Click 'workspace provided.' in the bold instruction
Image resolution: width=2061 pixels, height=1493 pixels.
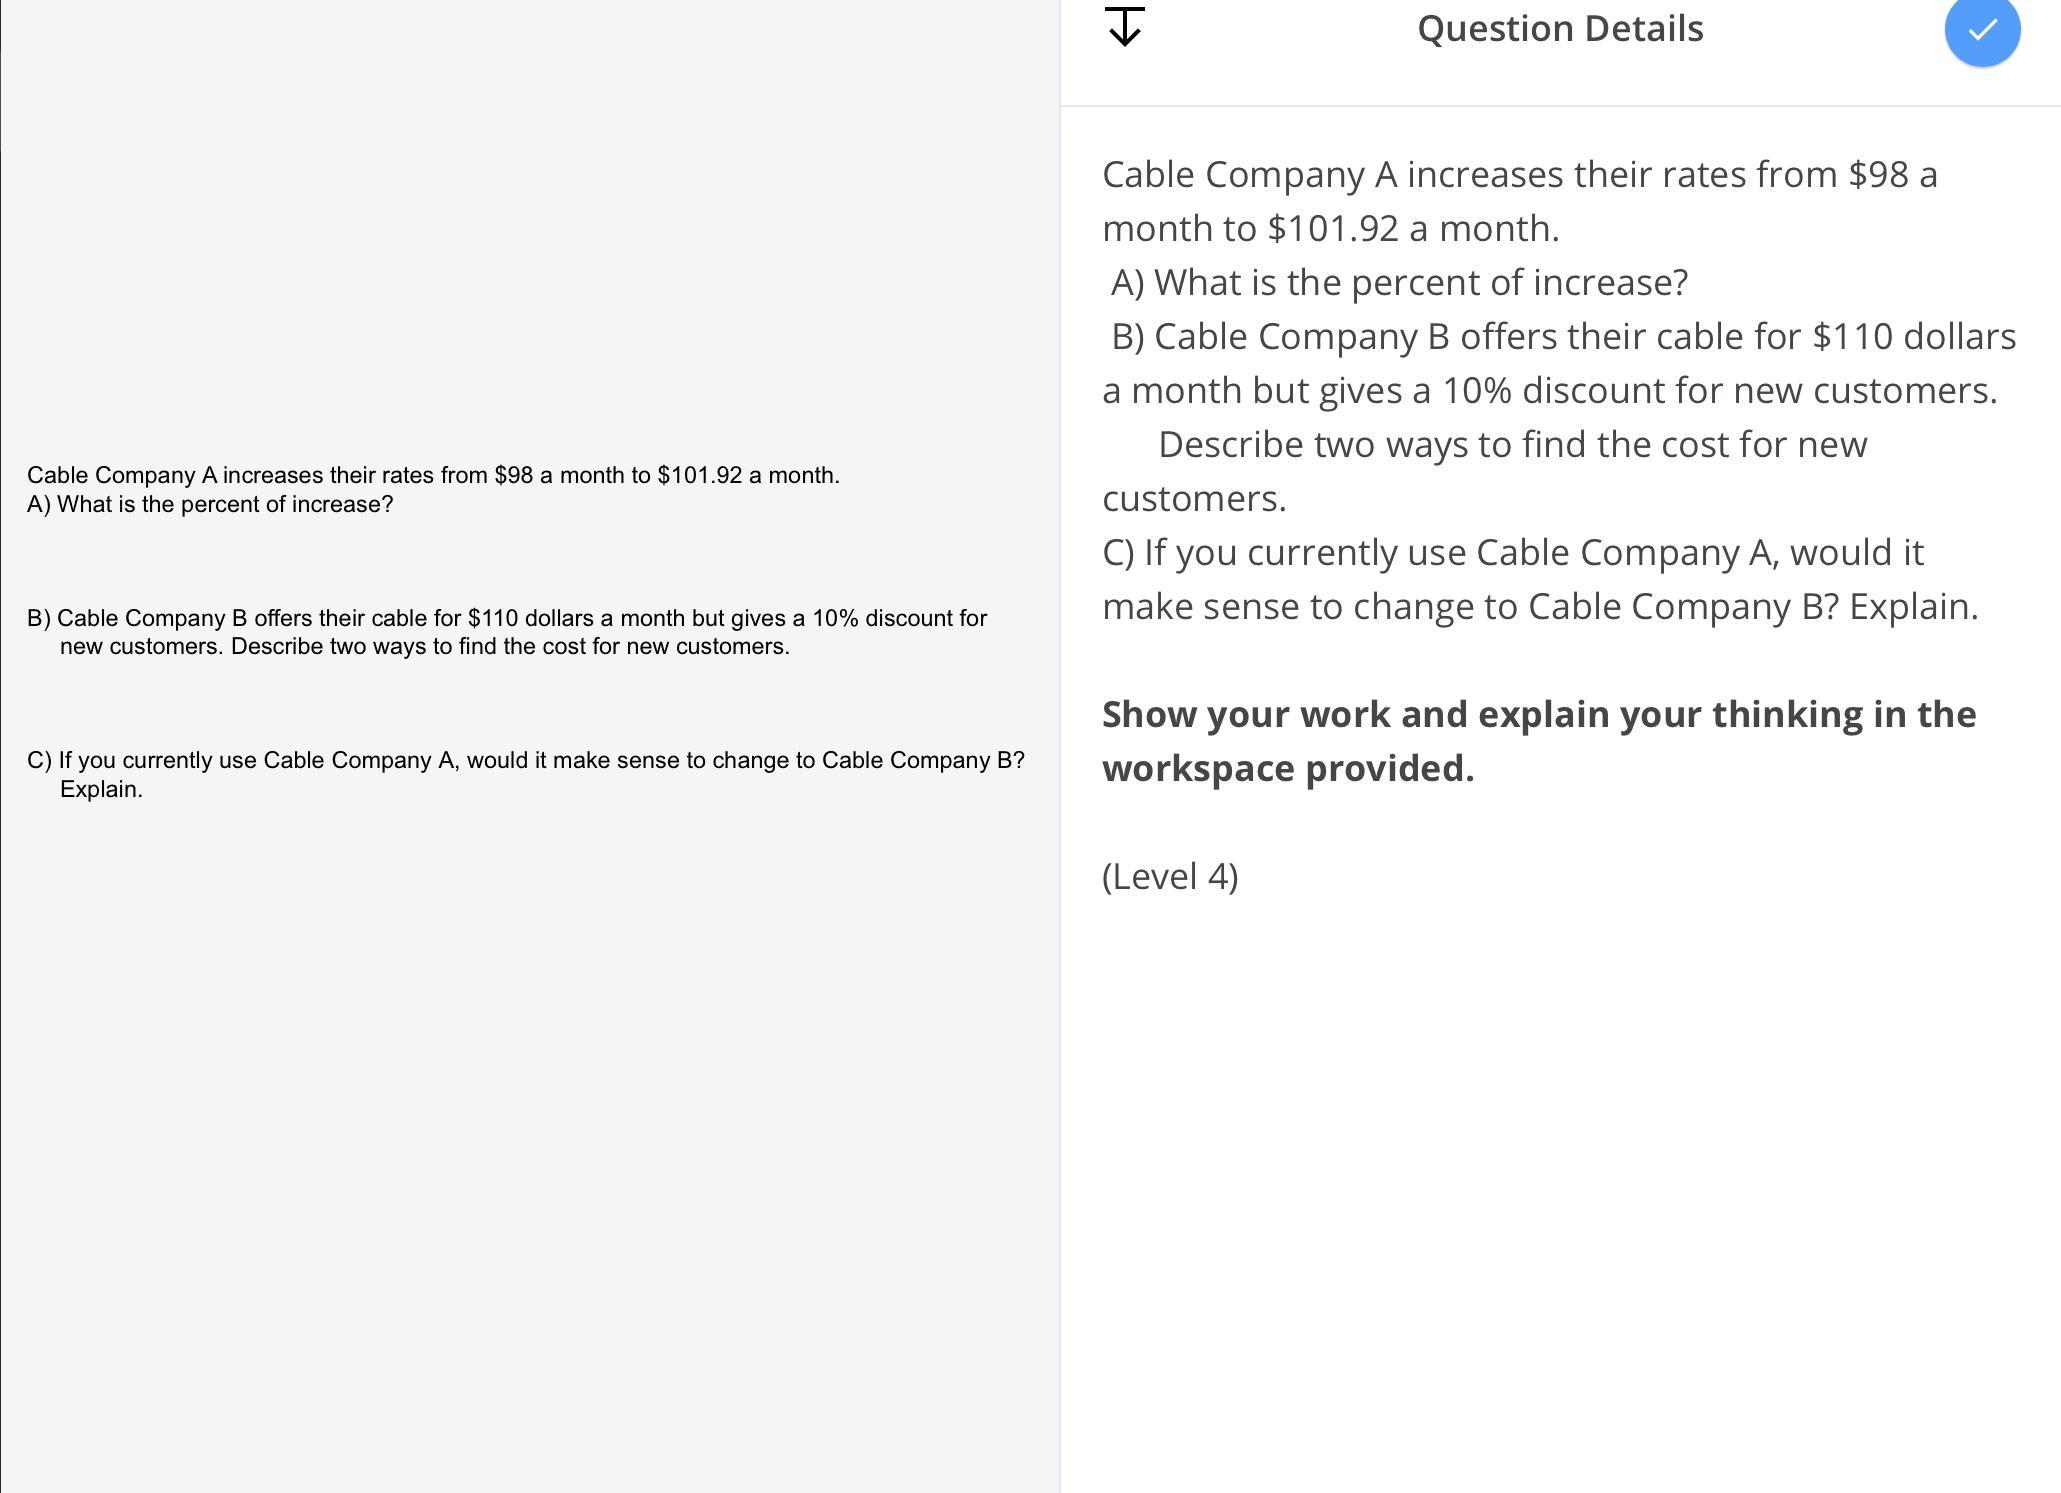tap(1287, 769)
